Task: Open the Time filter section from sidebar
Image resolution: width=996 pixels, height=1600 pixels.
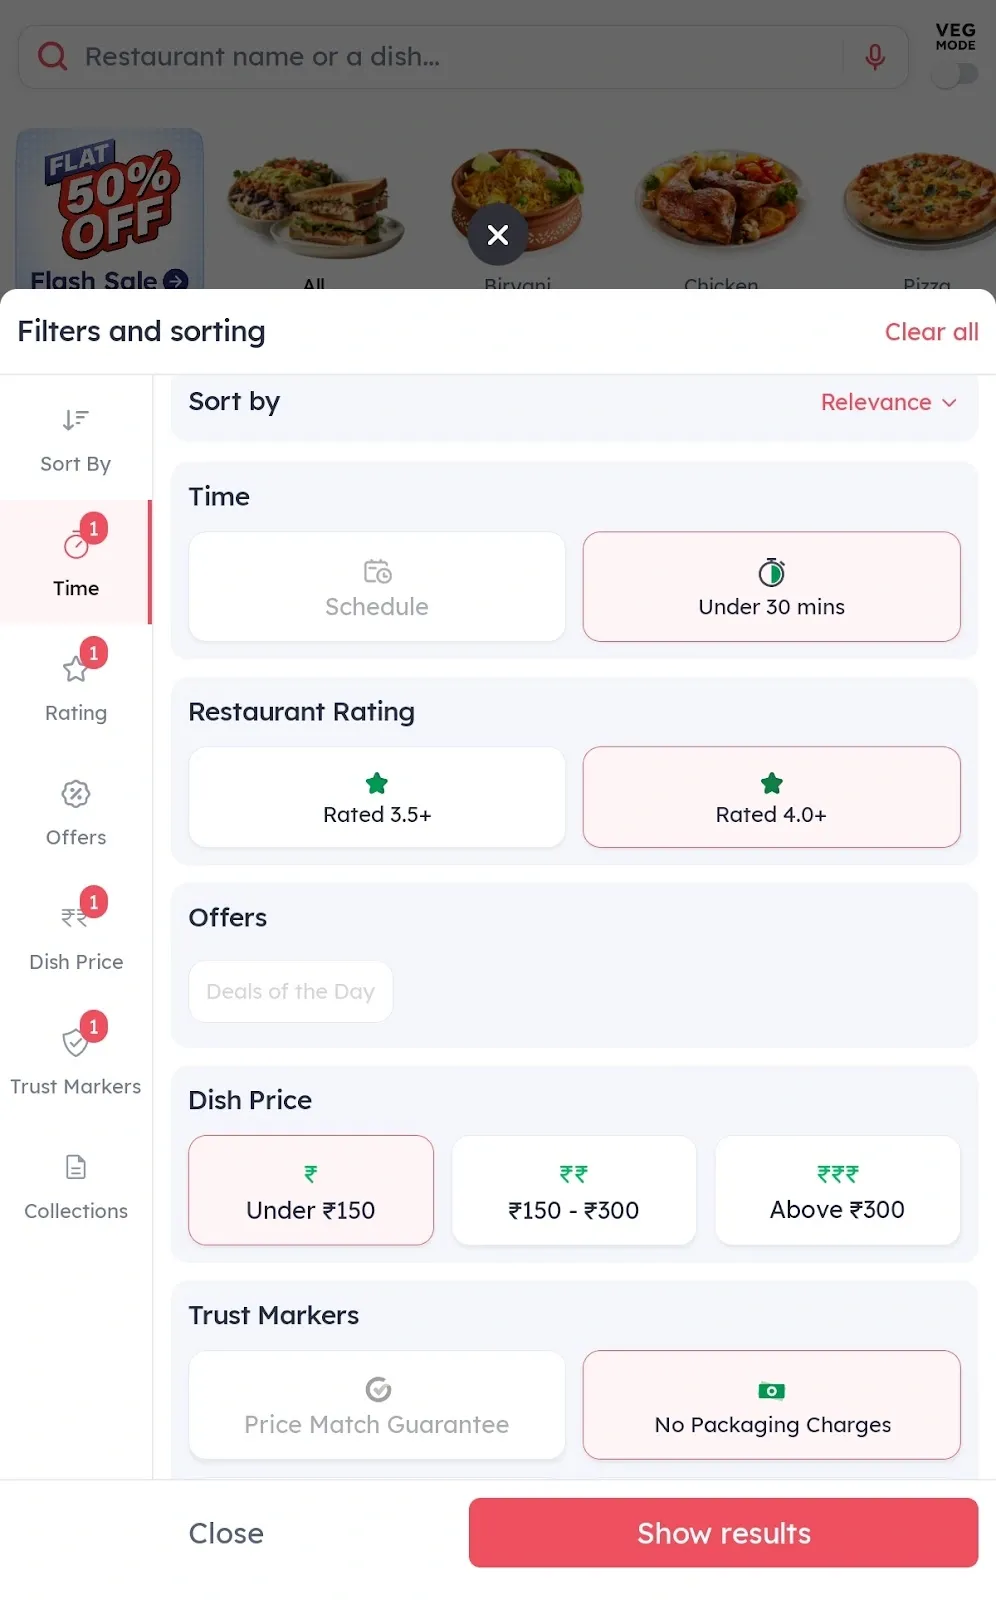Action: [x=75, y=562]
